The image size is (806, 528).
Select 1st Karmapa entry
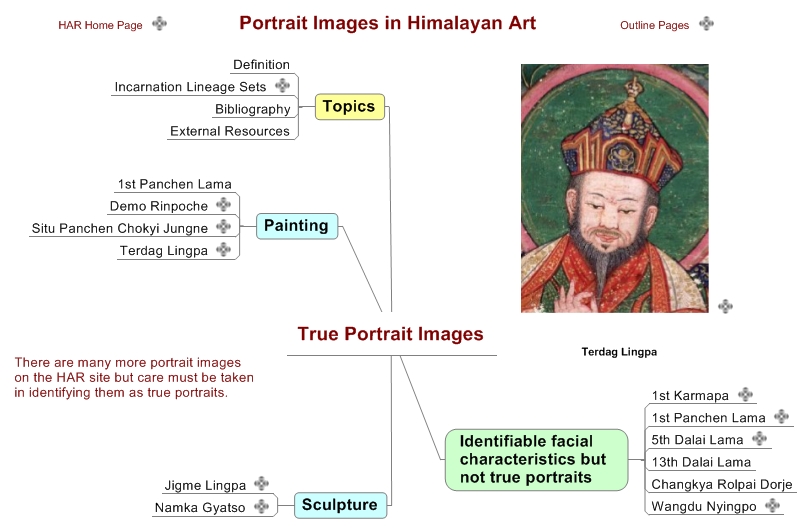point(690,396)
